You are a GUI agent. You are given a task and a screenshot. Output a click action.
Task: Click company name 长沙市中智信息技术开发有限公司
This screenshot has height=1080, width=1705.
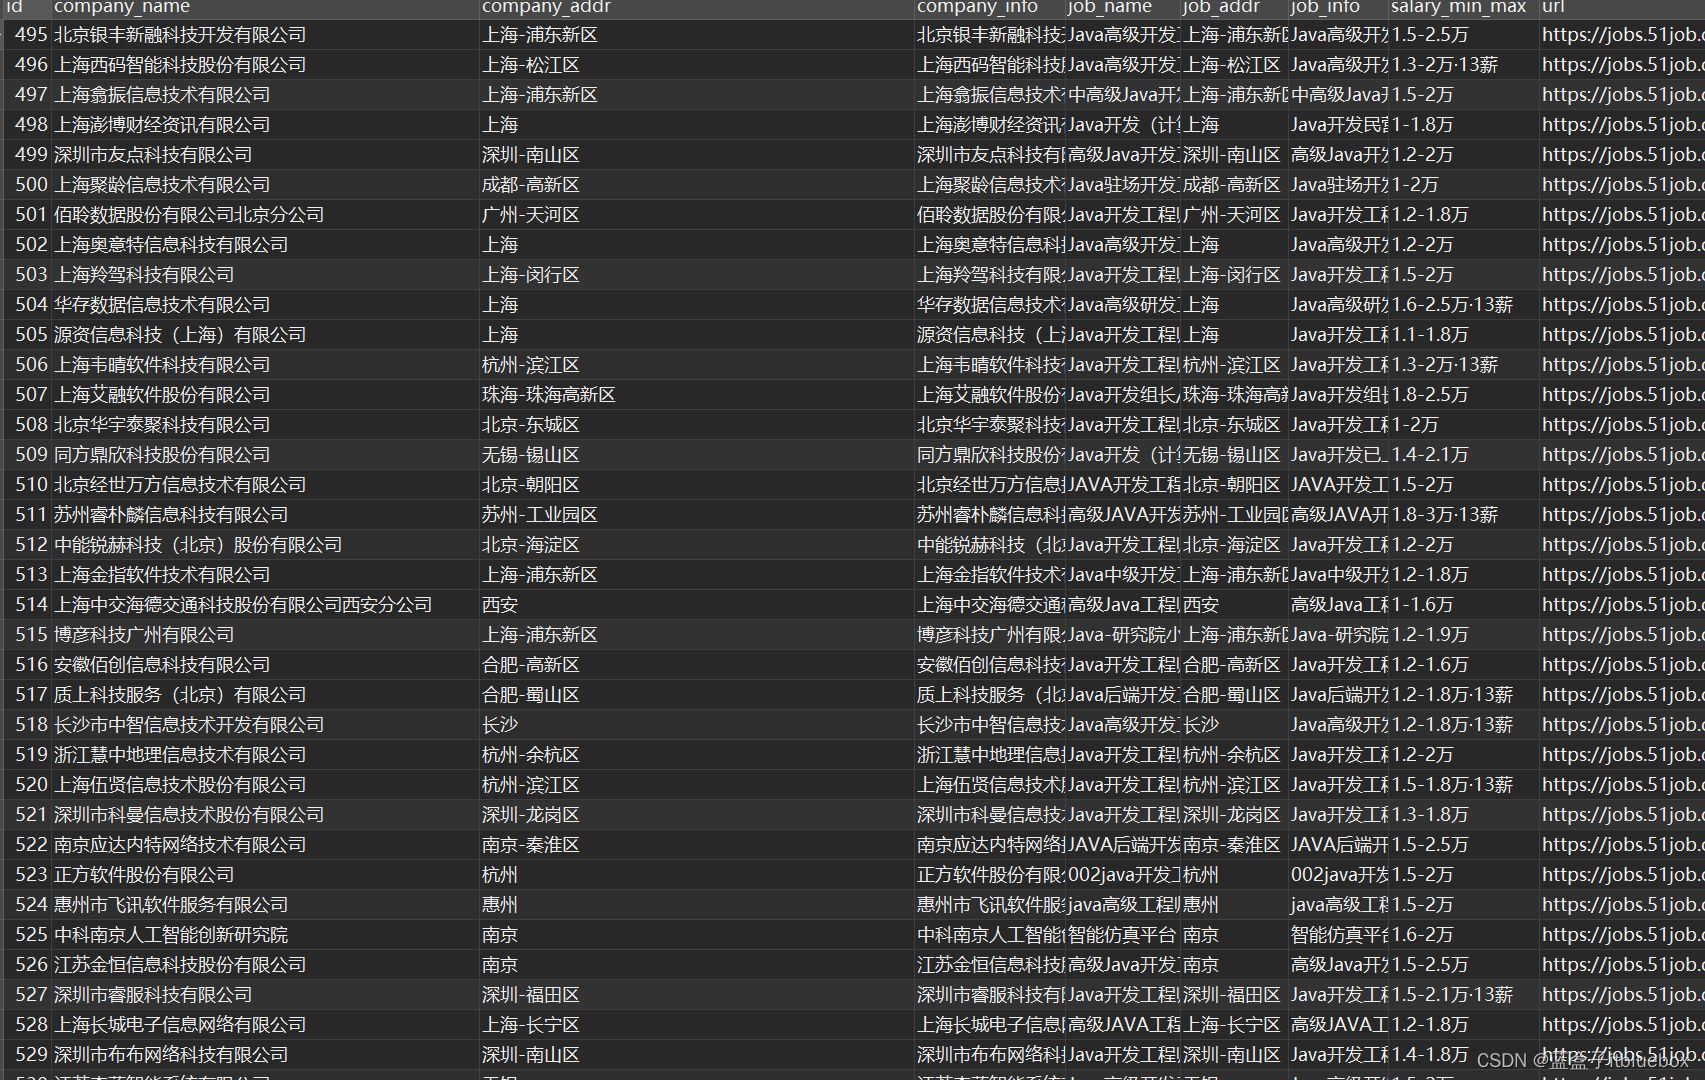pyautogui.click(x=189, y=725)
